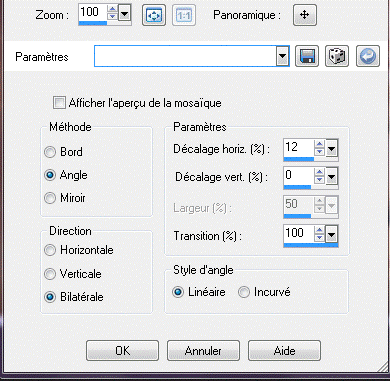Screen dimensions: 390x381
Task: Enable Afficher l'aperçu de la mosaïque checkbox
Action: coord(59,103)
